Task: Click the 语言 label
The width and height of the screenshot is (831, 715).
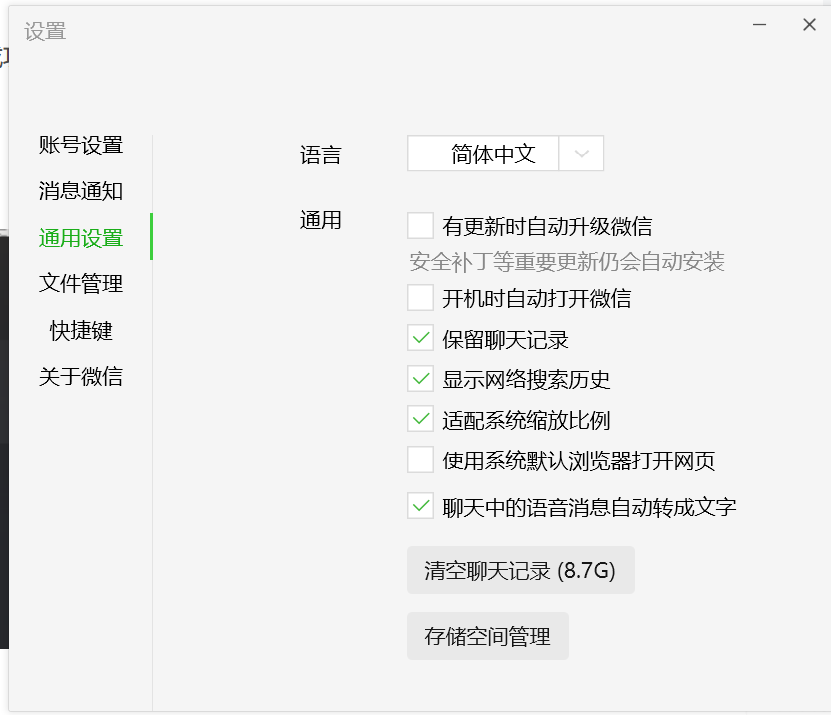Action: 321,155
